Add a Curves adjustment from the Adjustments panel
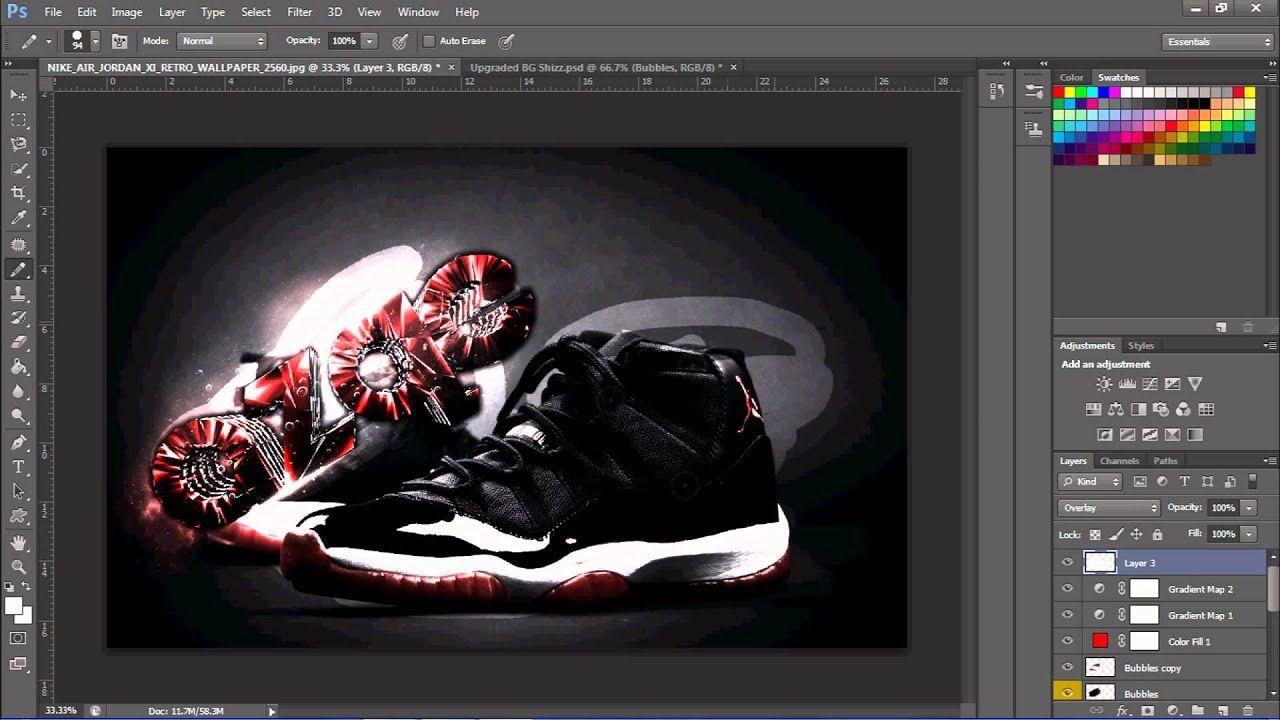This screenshot has height=720, width=1280. tap(1149, 383)
